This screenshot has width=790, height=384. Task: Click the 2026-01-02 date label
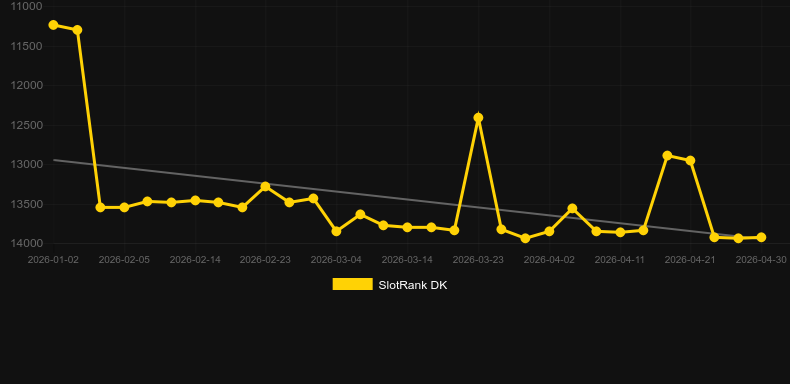coord(53,260)
